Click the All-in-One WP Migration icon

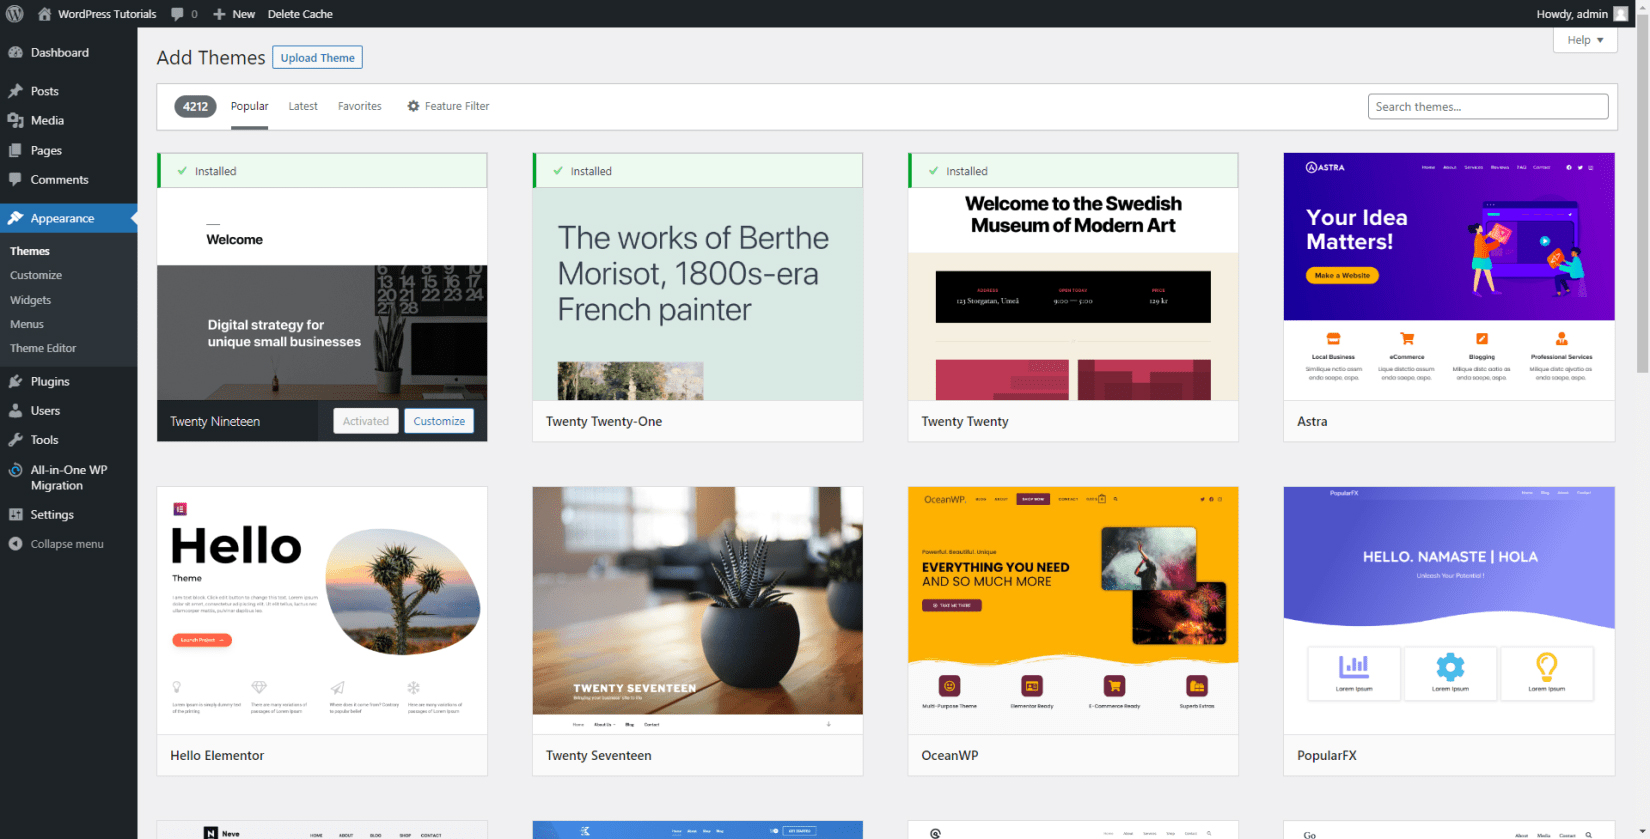15,470
